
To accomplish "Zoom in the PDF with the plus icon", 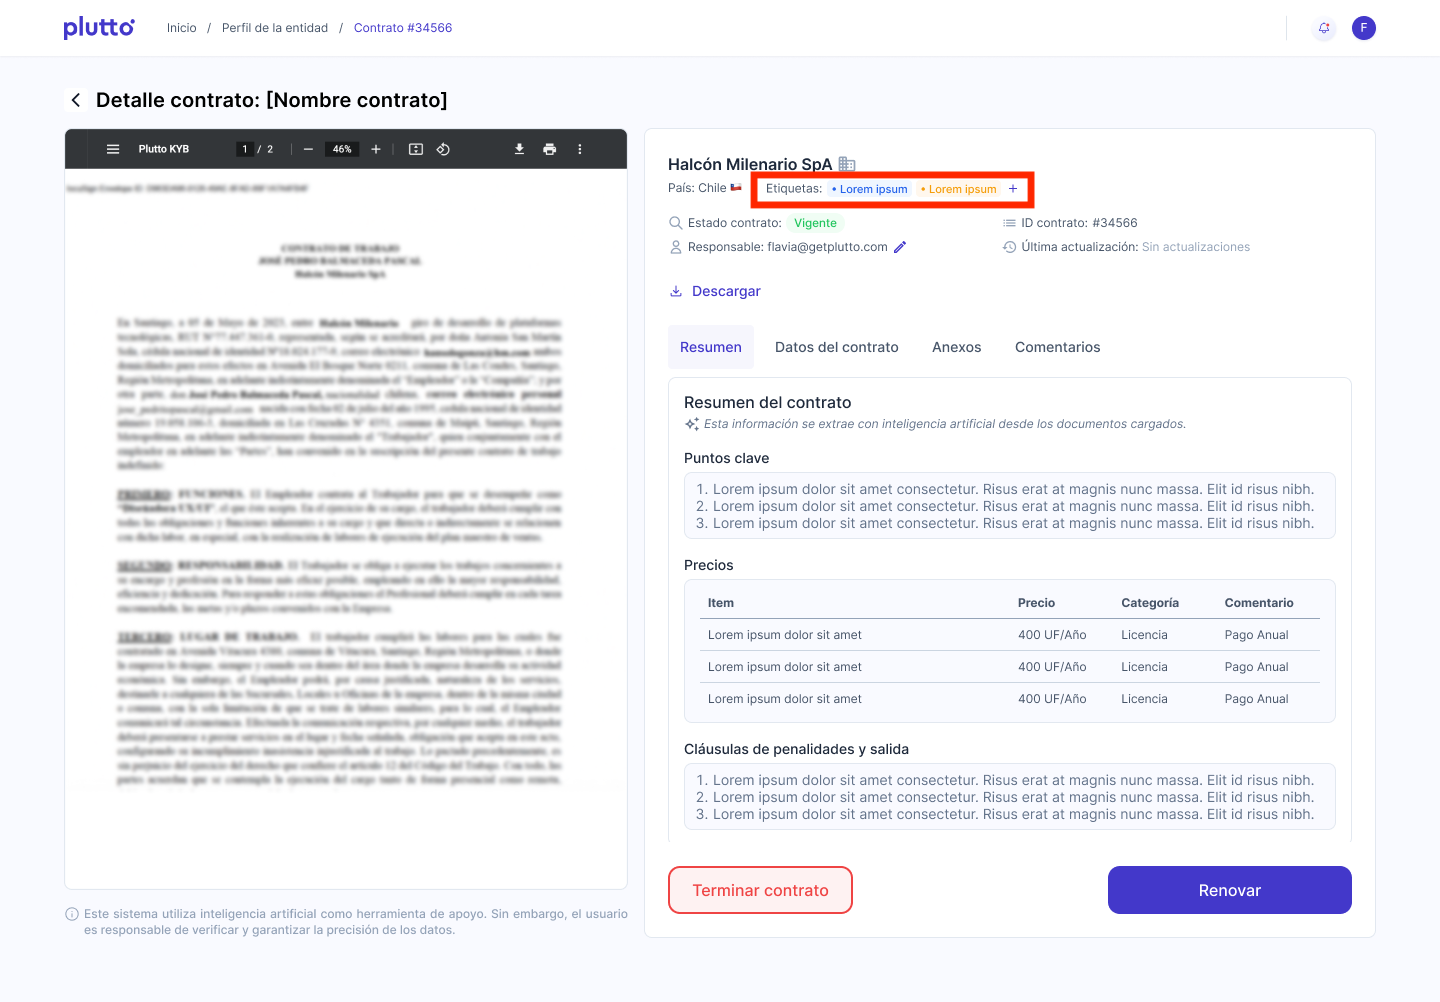I will tap(376, 149).
